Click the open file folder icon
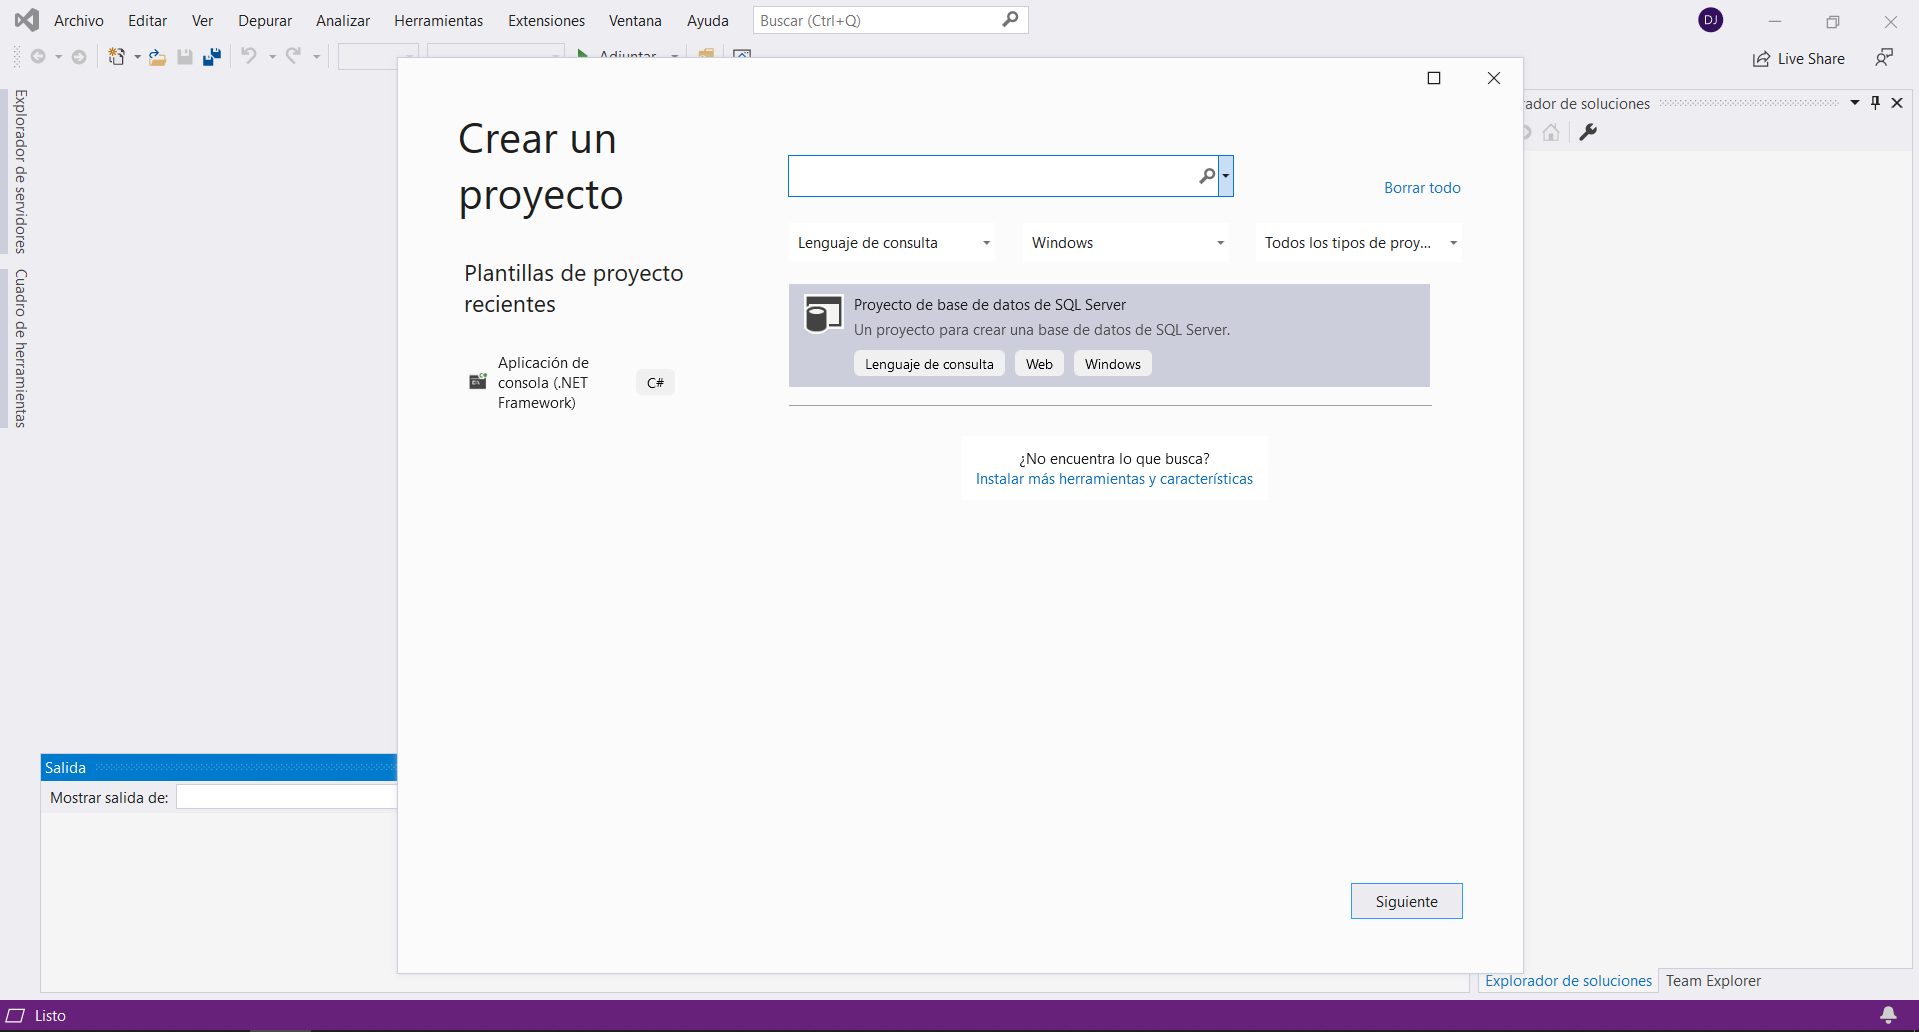 tap(157, 57)
